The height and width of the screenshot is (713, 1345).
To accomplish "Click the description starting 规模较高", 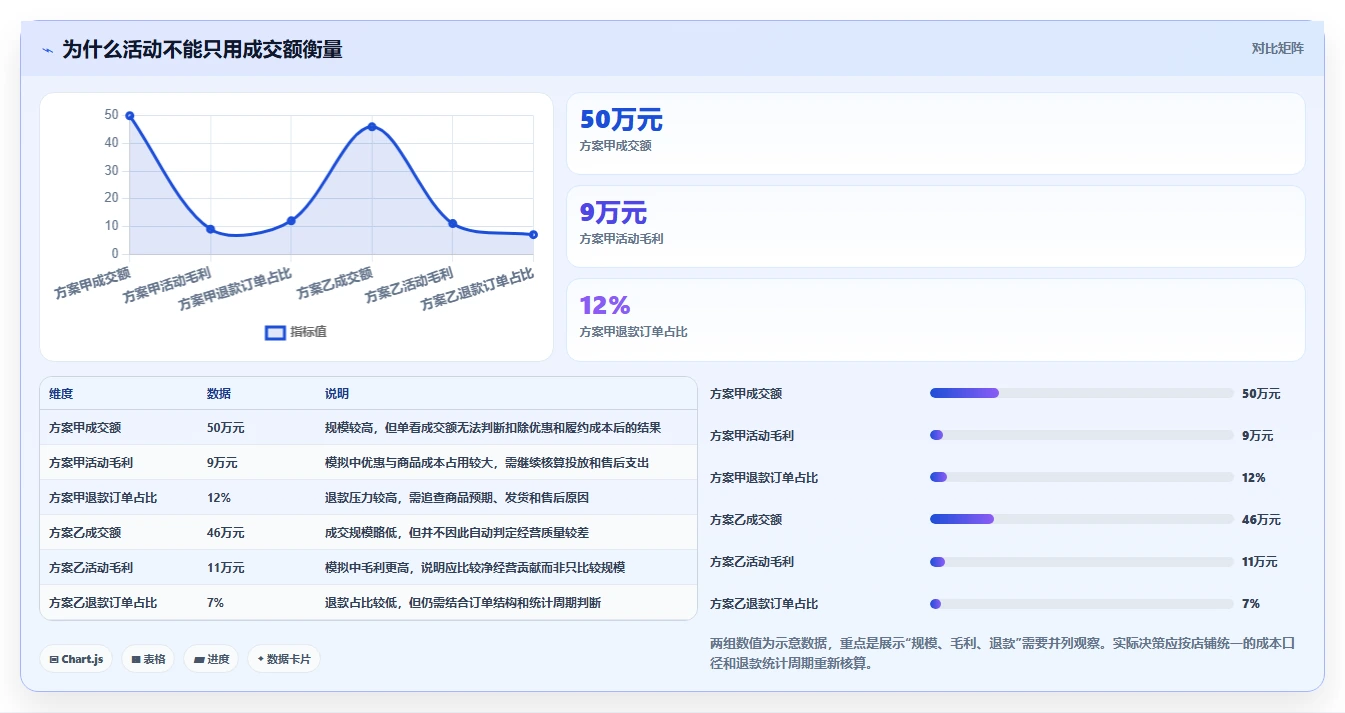I will pos(493,427).
